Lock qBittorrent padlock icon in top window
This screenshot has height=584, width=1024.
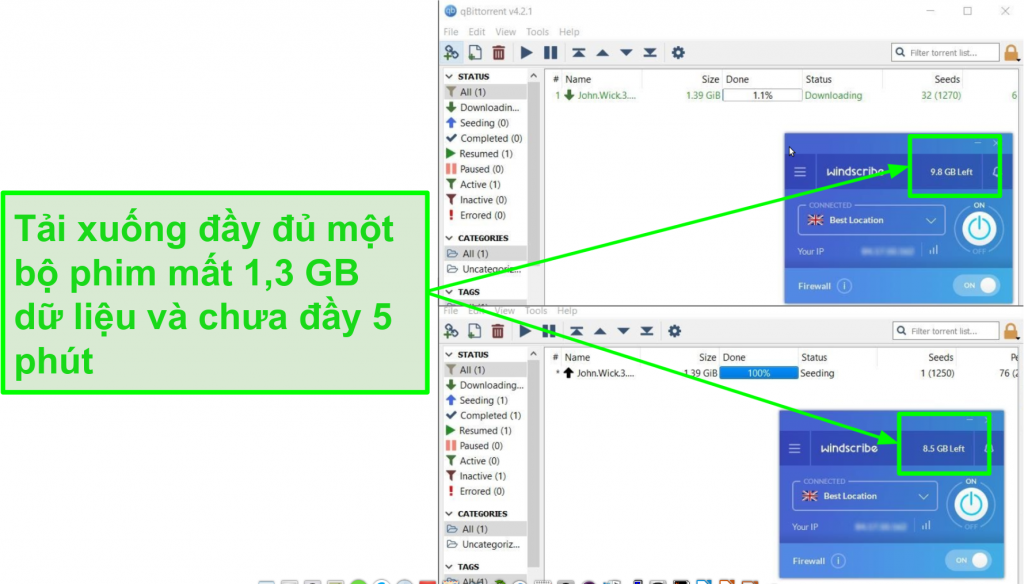coord(1011,53)
